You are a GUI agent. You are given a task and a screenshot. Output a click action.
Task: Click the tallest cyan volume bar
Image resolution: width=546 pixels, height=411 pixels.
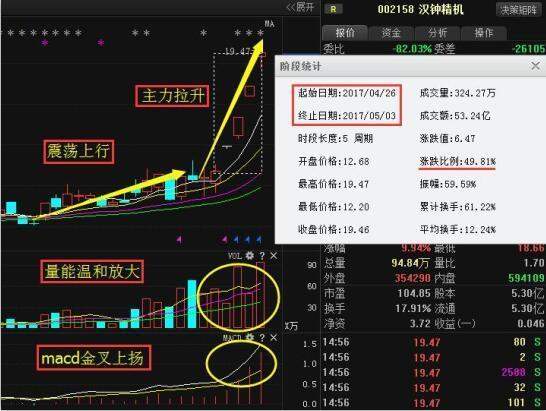coord(192,304)
